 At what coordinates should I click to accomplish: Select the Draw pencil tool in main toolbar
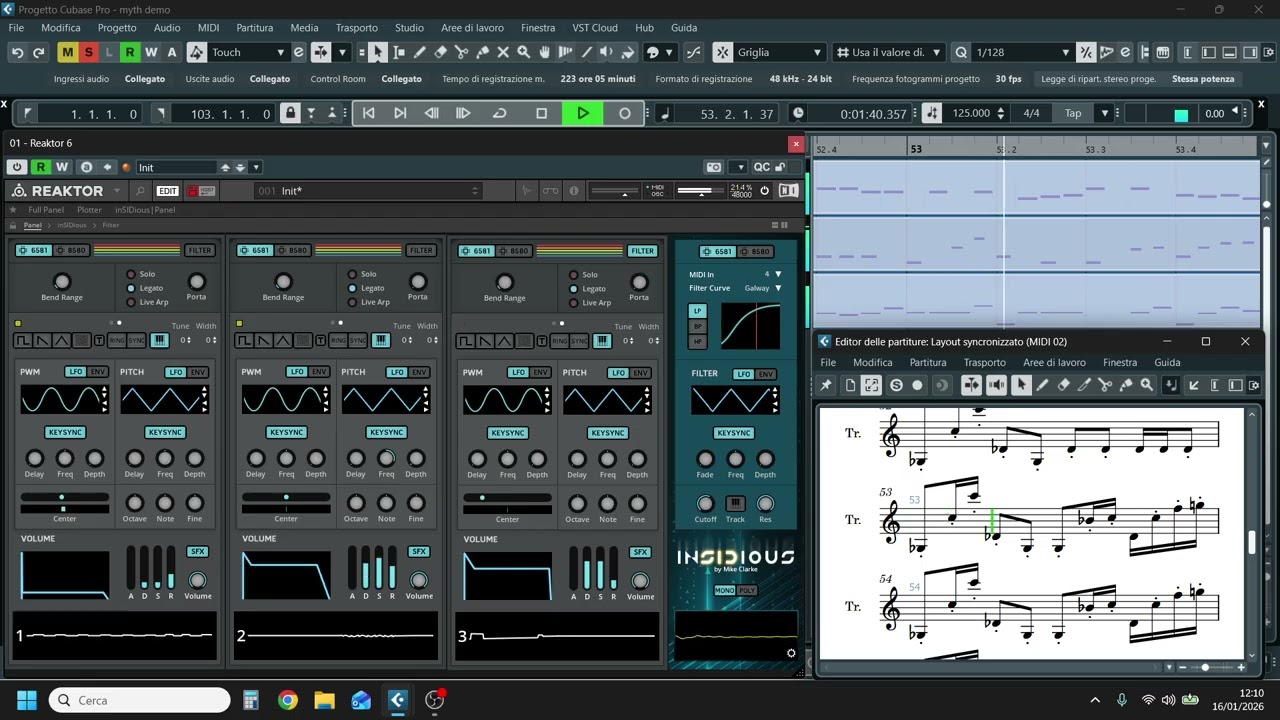click(x=420, y=52)
